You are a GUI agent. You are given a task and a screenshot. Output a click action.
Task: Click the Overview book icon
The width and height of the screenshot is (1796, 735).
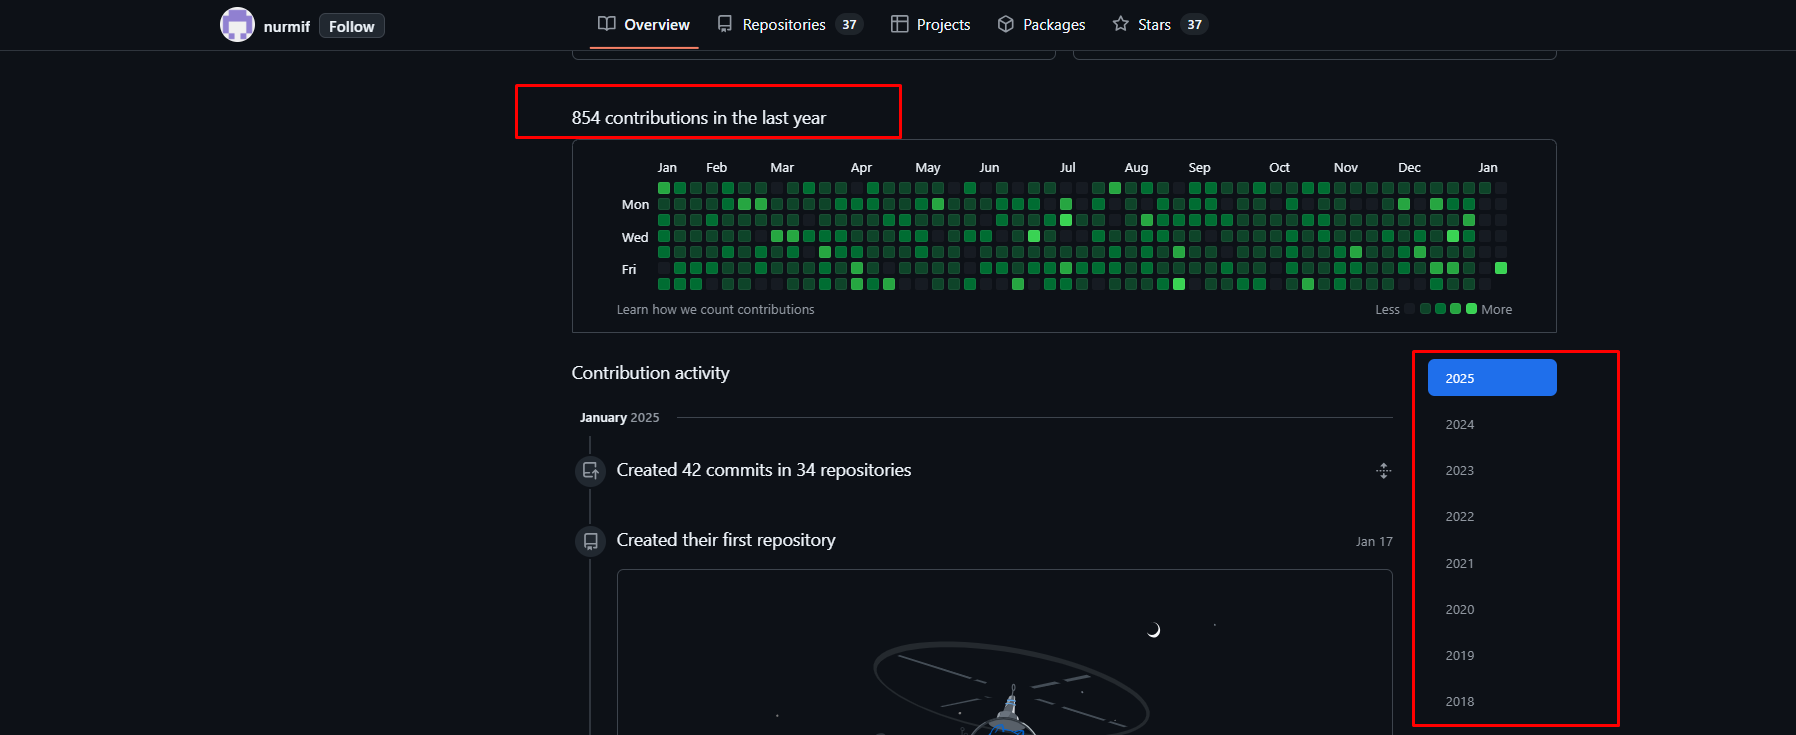tap(606, 24)
